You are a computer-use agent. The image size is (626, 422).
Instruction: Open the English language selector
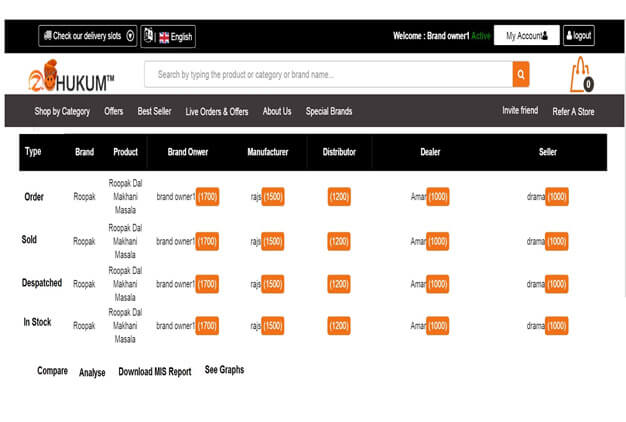pos(168,36)
